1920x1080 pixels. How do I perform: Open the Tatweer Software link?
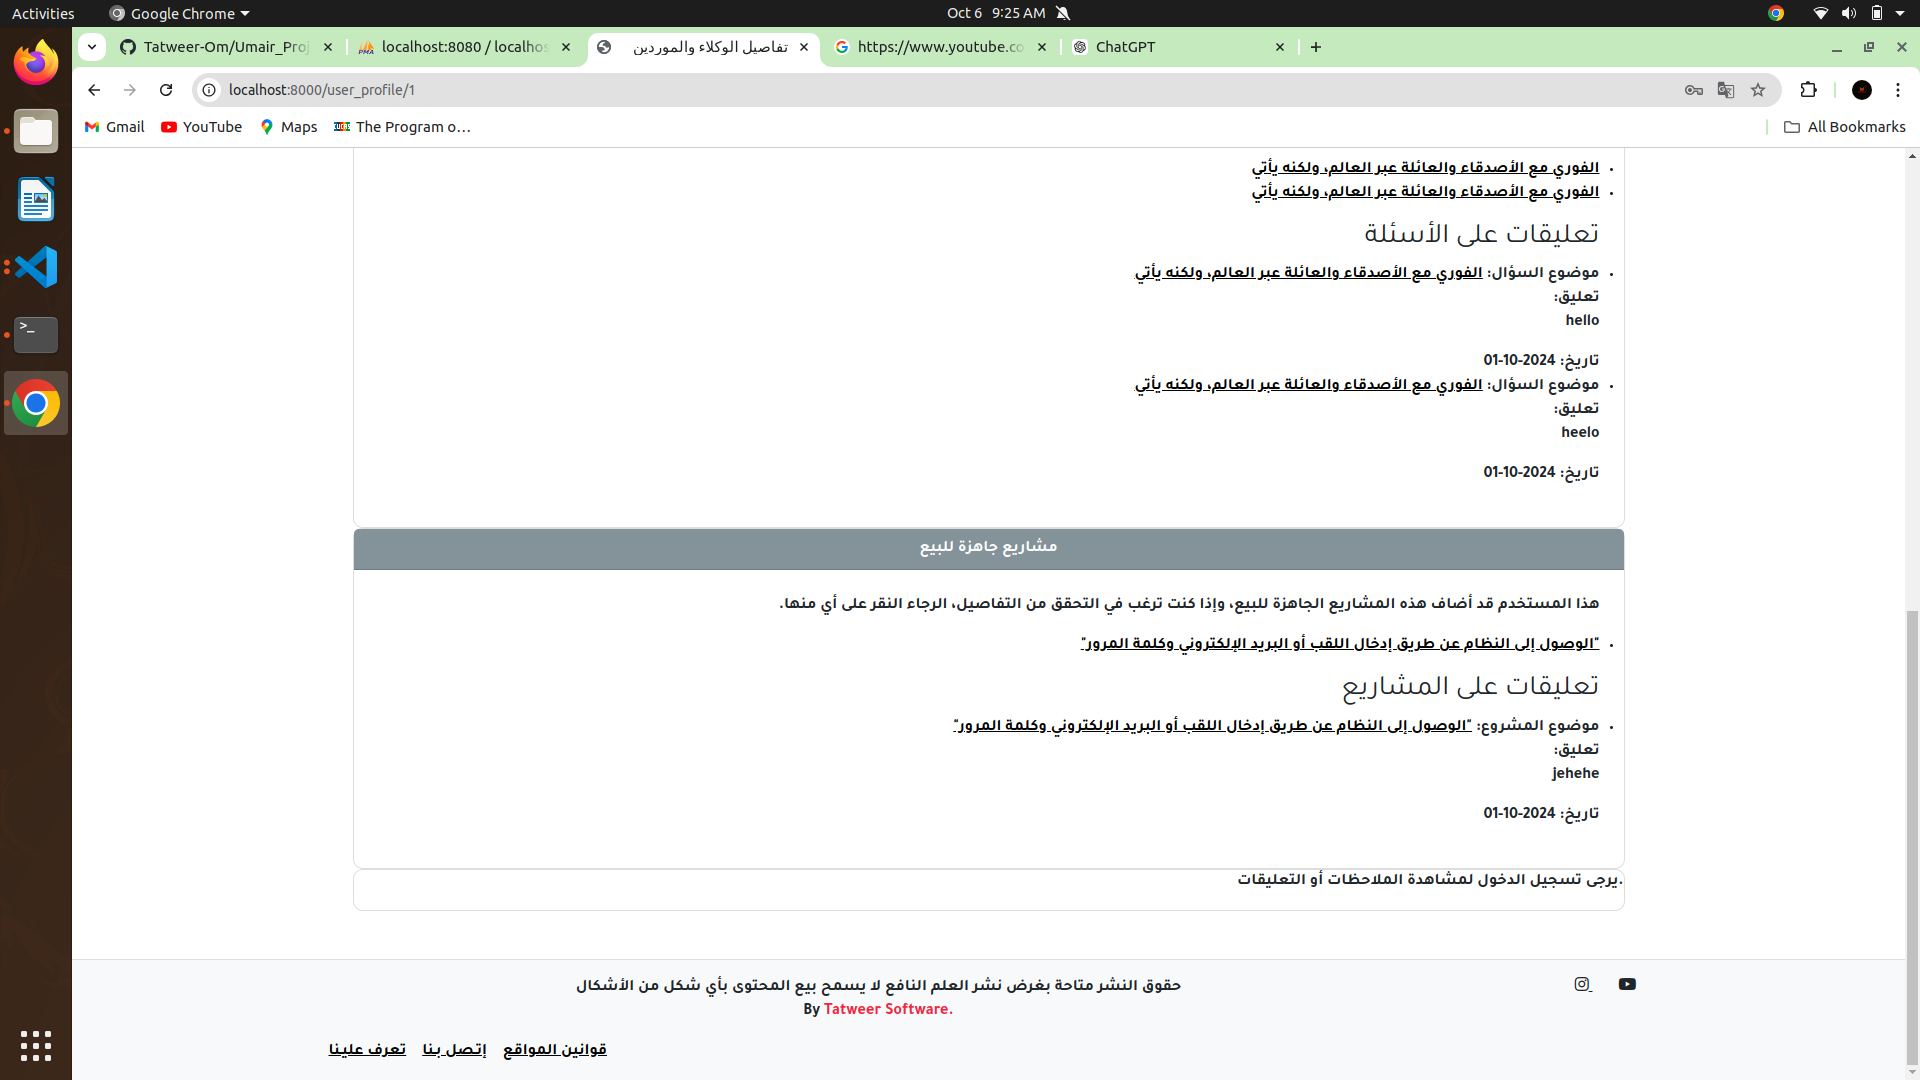click(x=886, y=1009)
